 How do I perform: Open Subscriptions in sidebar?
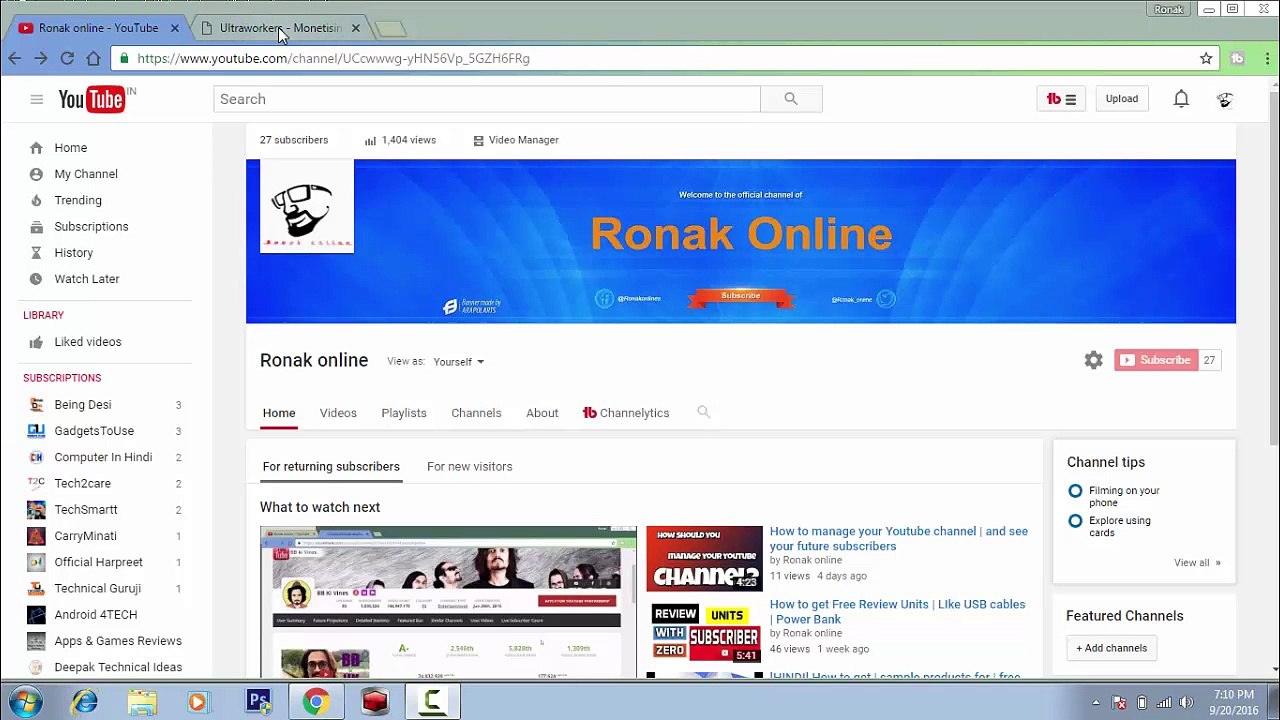click(x=91, y=226)
